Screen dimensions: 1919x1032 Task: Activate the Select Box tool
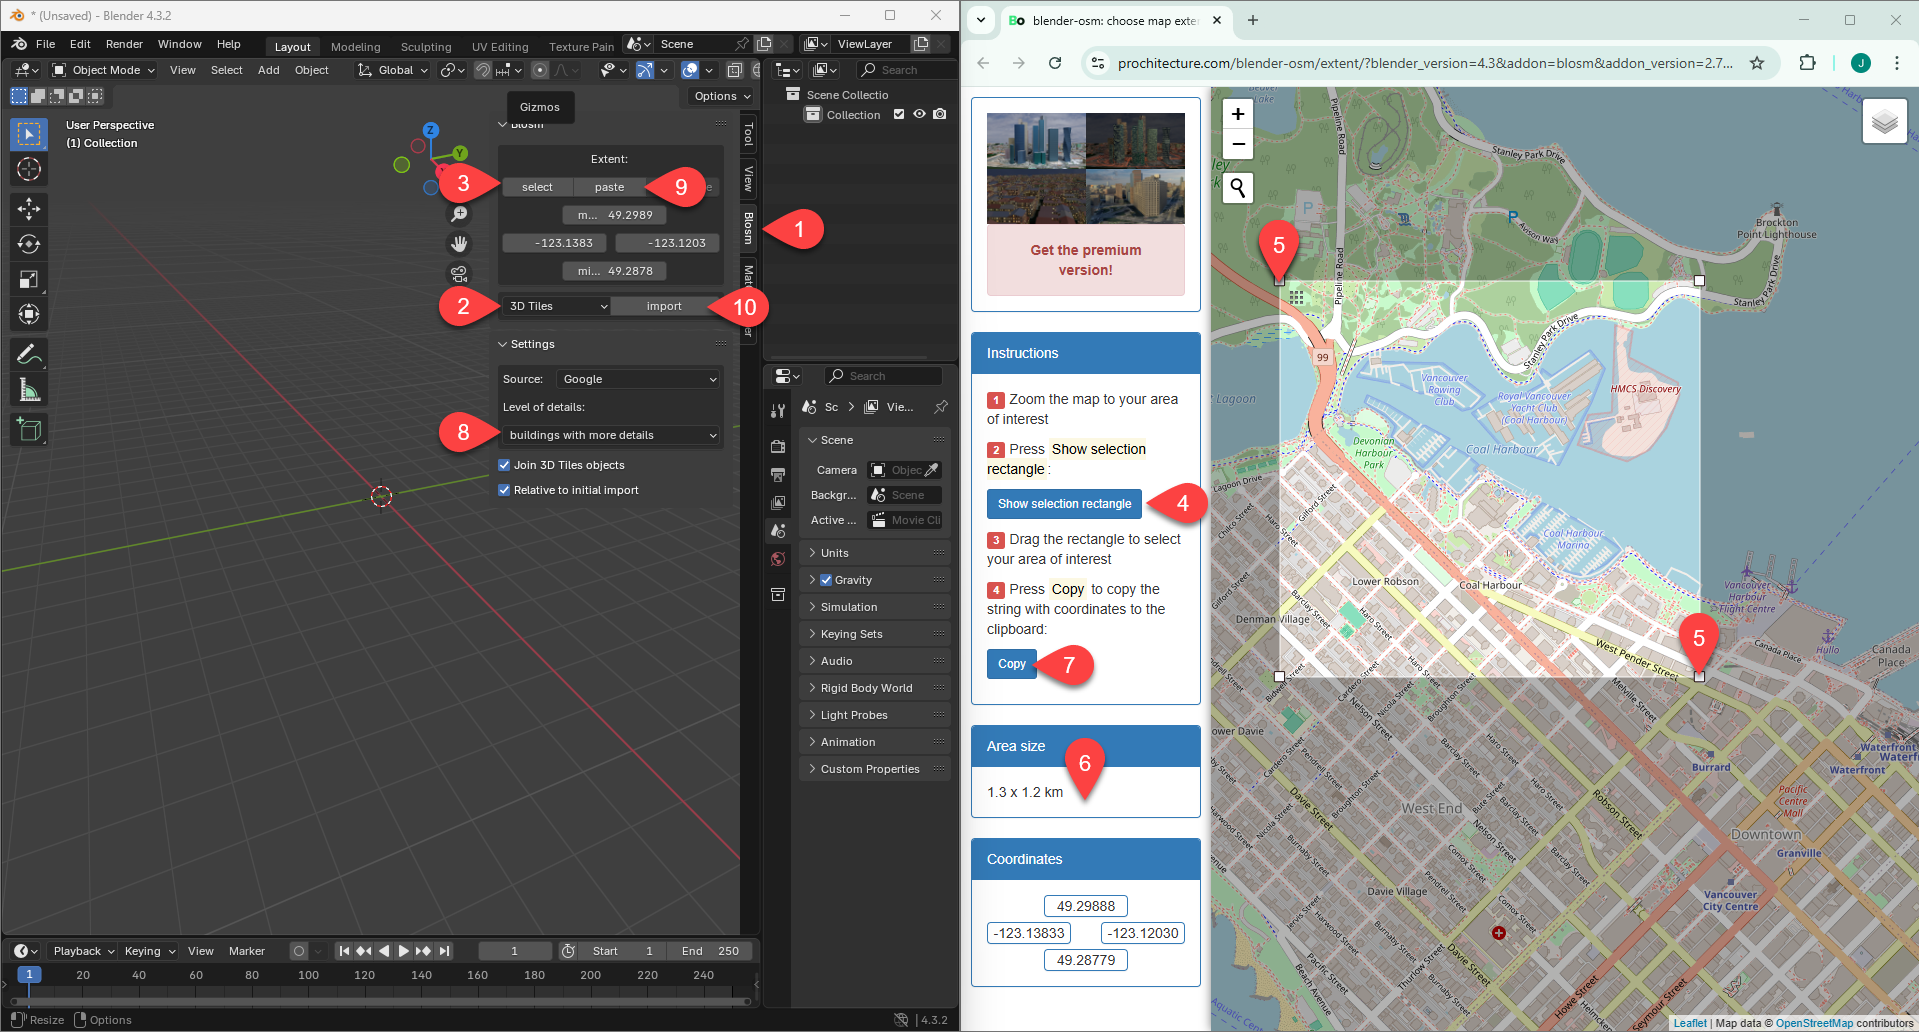(29, 134)
